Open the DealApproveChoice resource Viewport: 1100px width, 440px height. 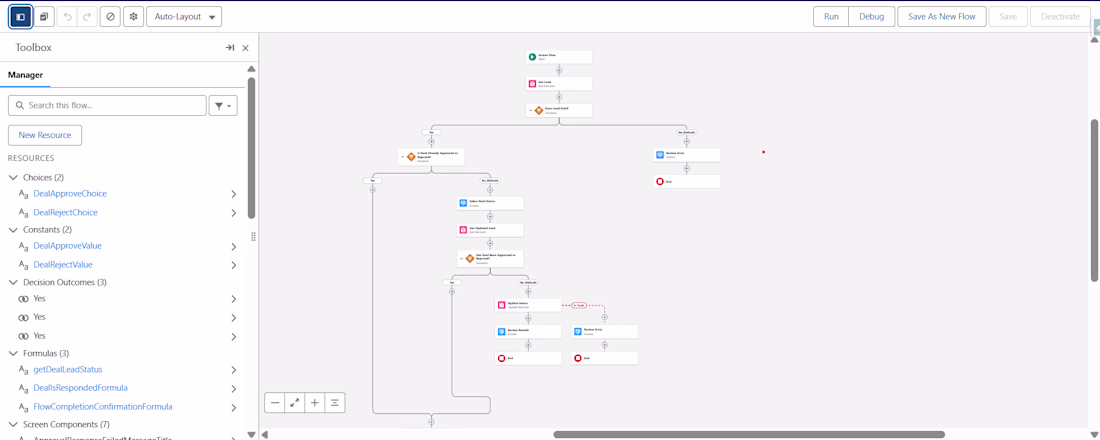70,193
